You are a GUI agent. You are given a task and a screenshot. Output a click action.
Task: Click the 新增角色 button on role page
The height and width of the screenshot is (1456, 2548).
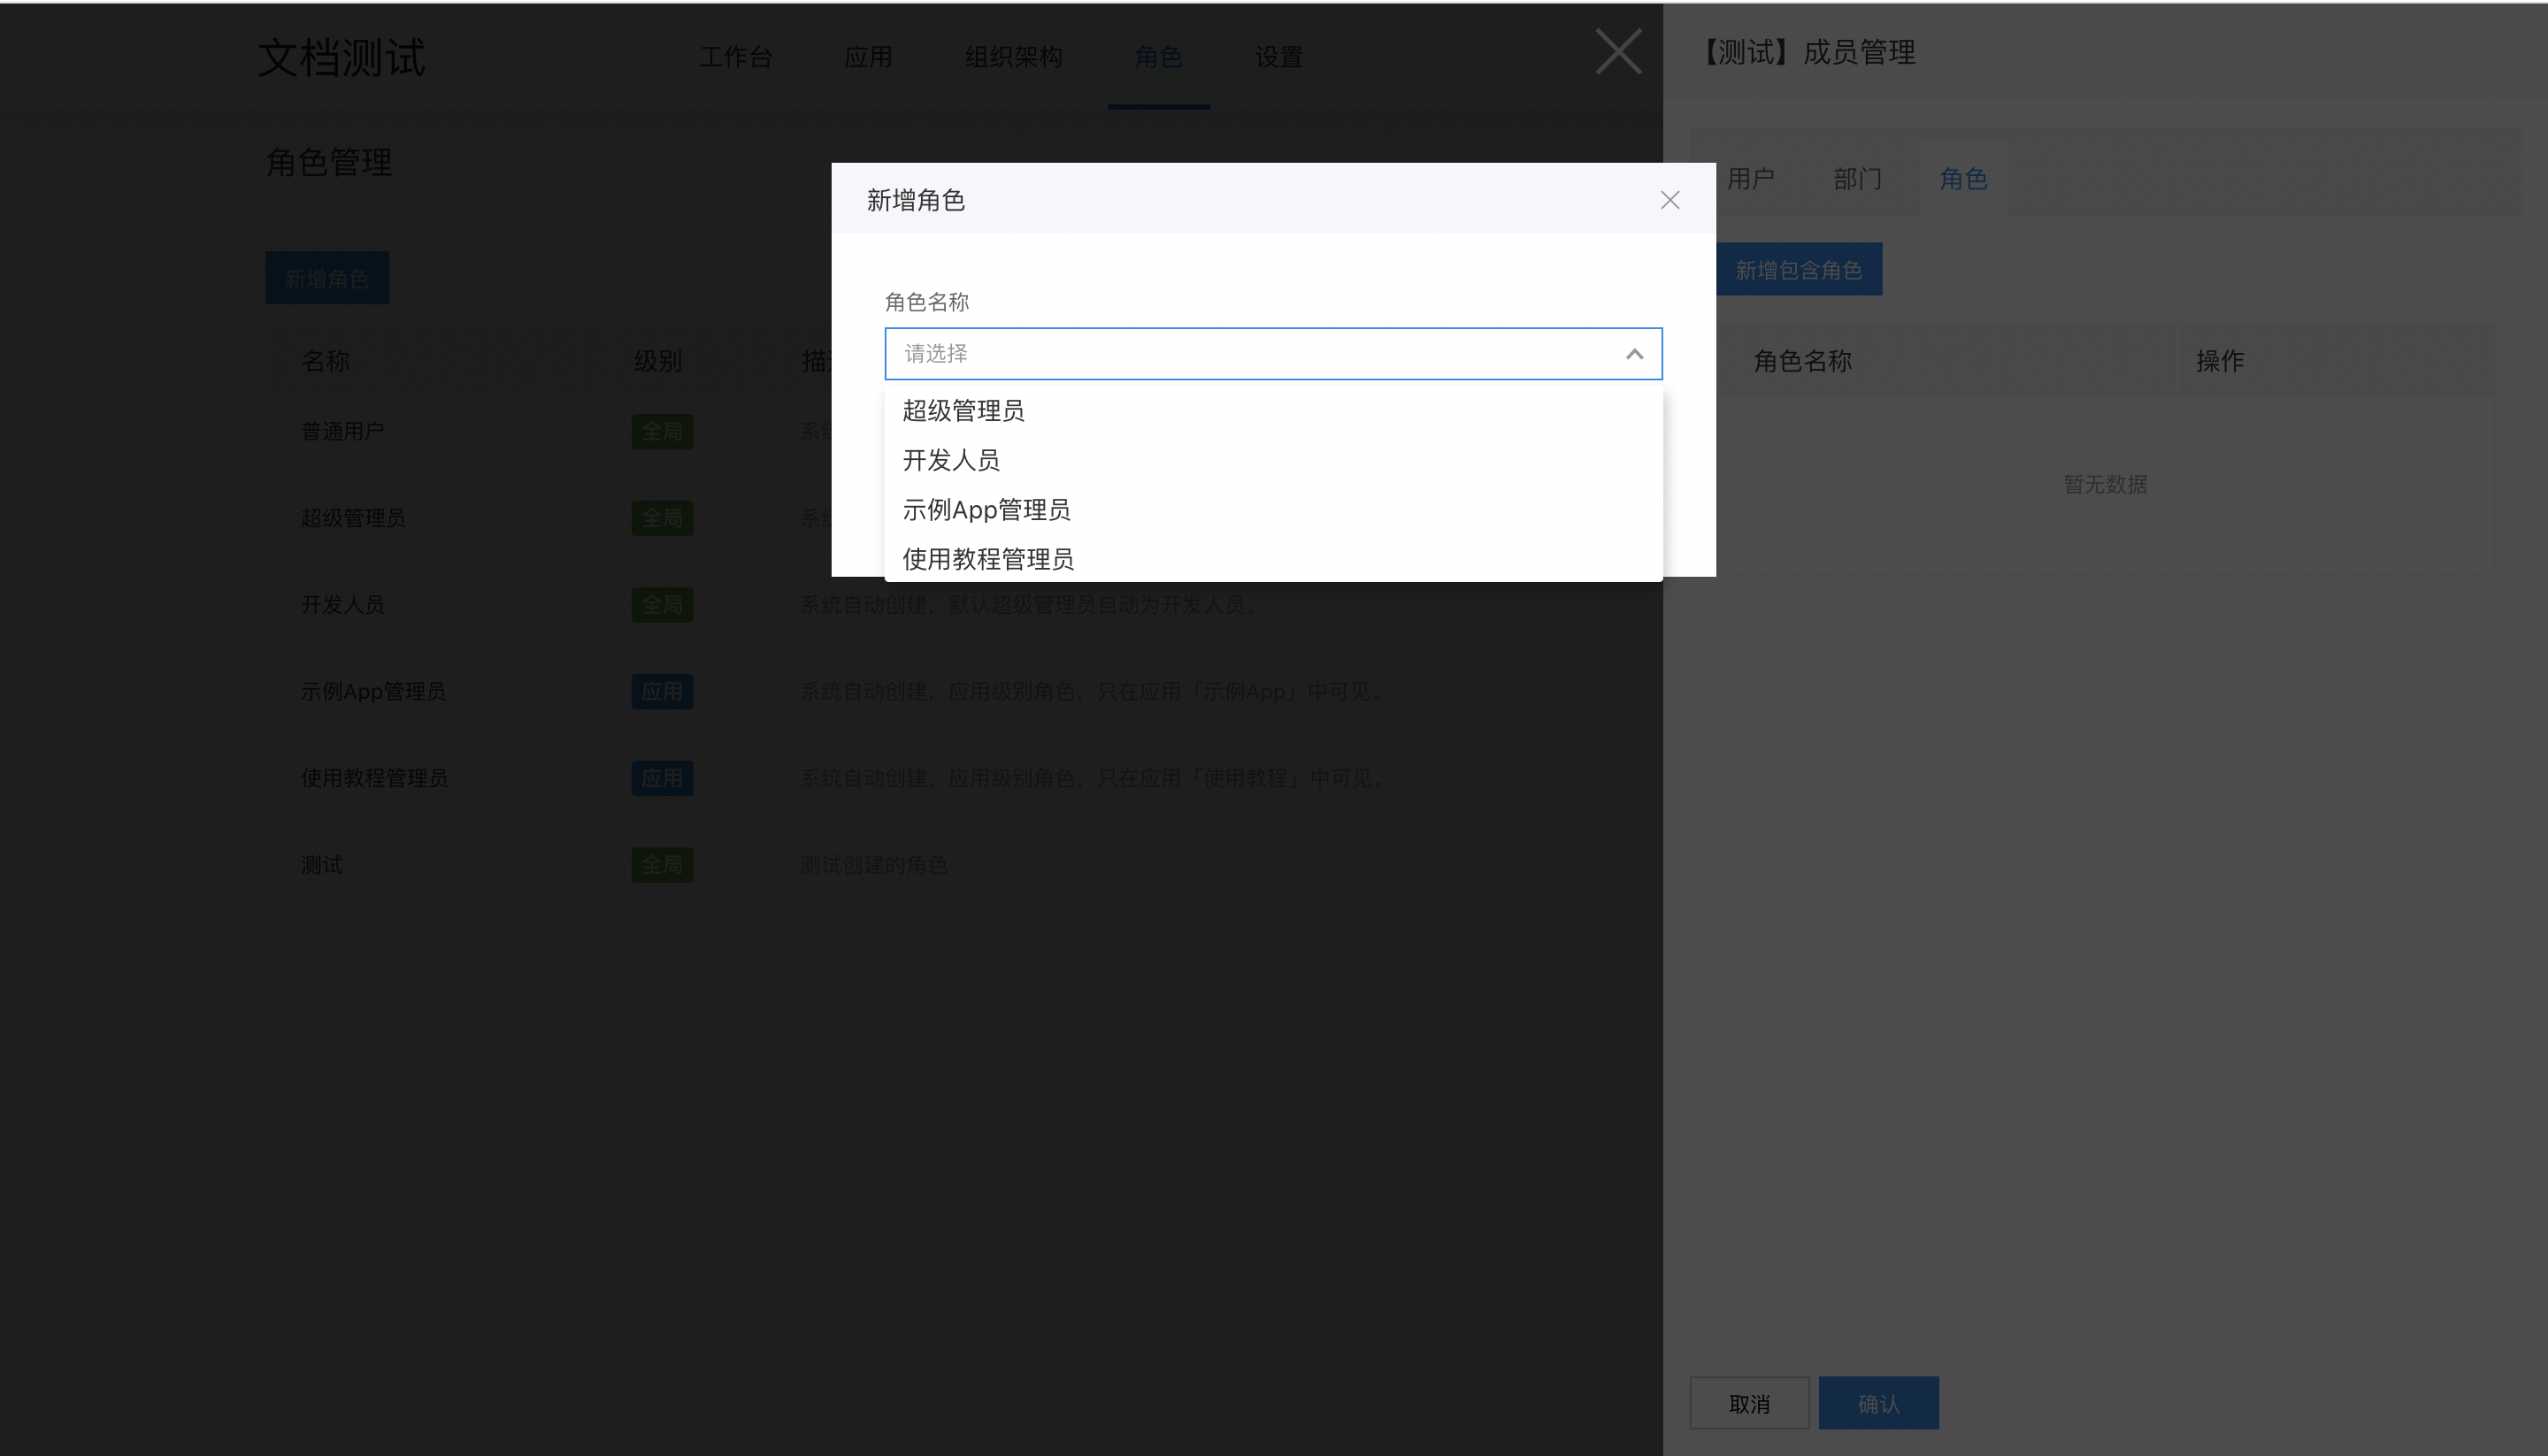click(327, 278)
